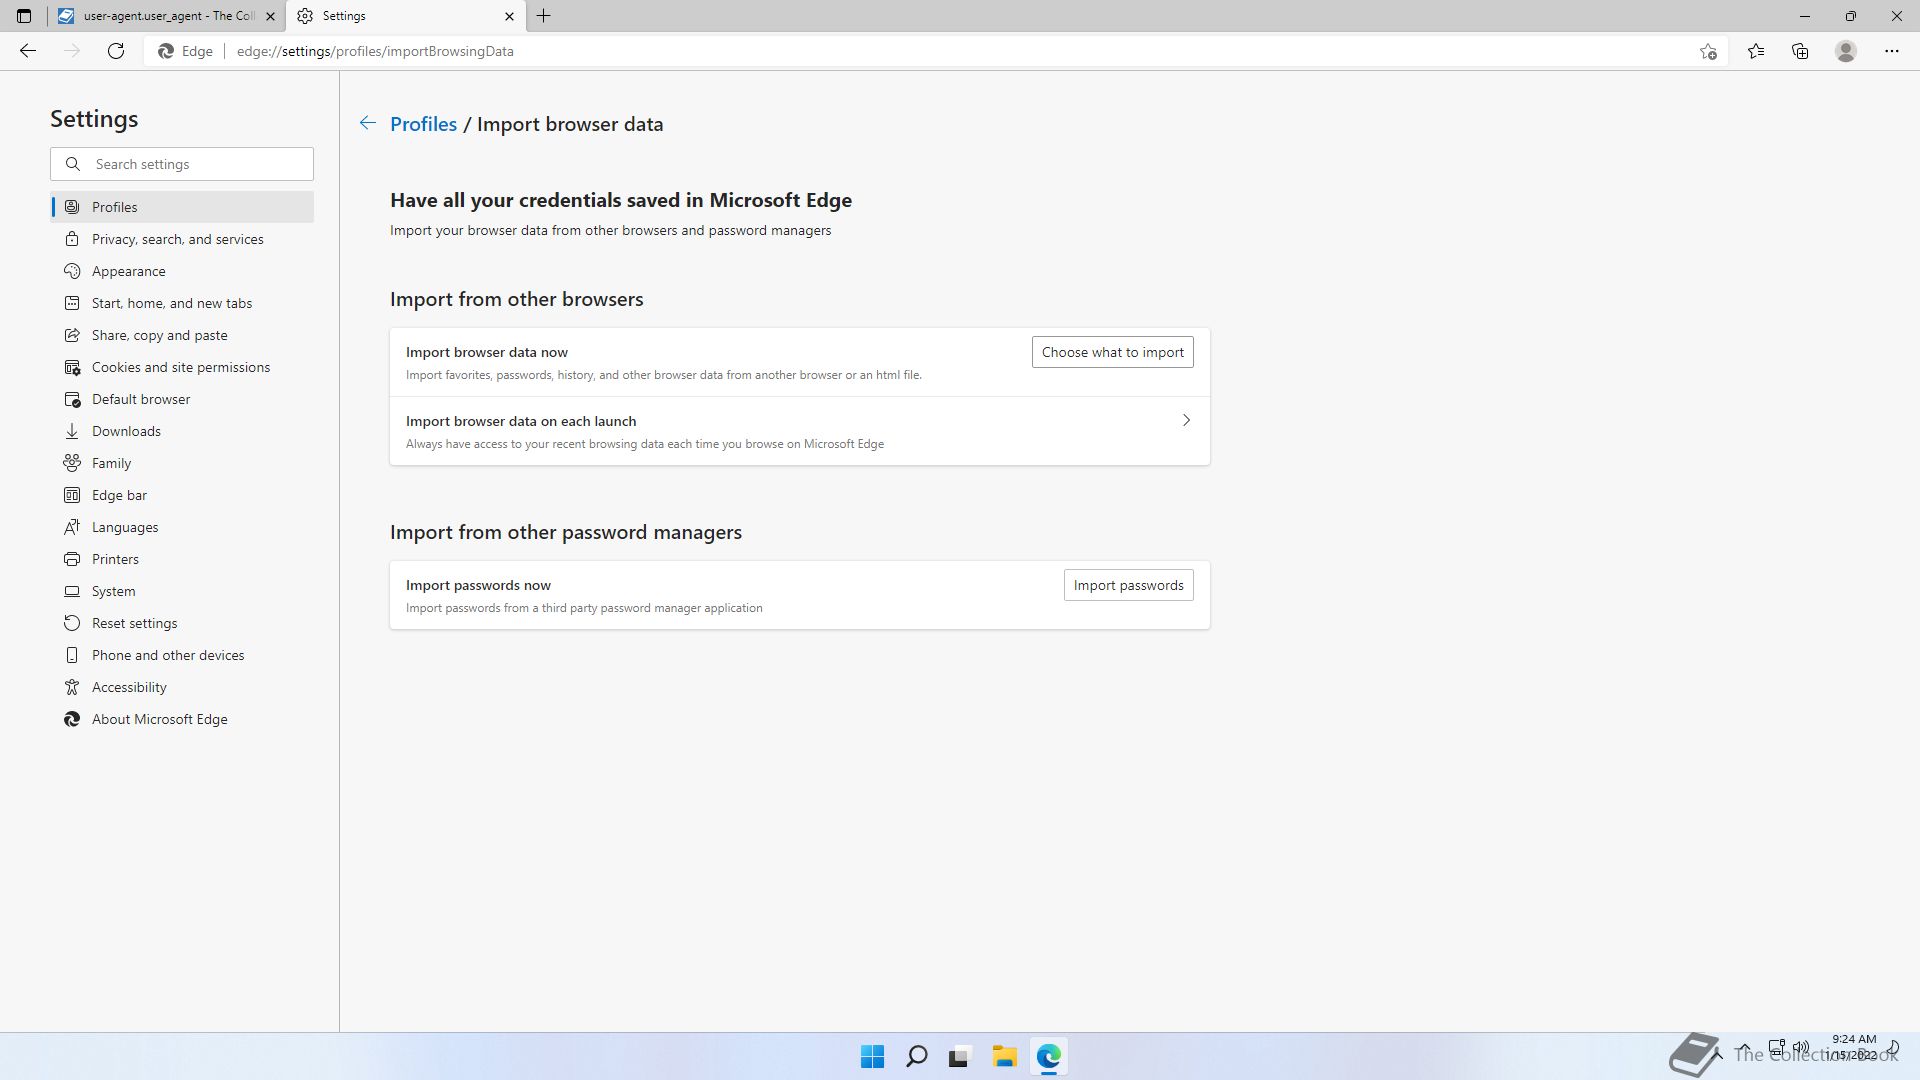Open the profile avatar icon
This screenshot has height=1080, width=1920.
[x=1846, y=51]
